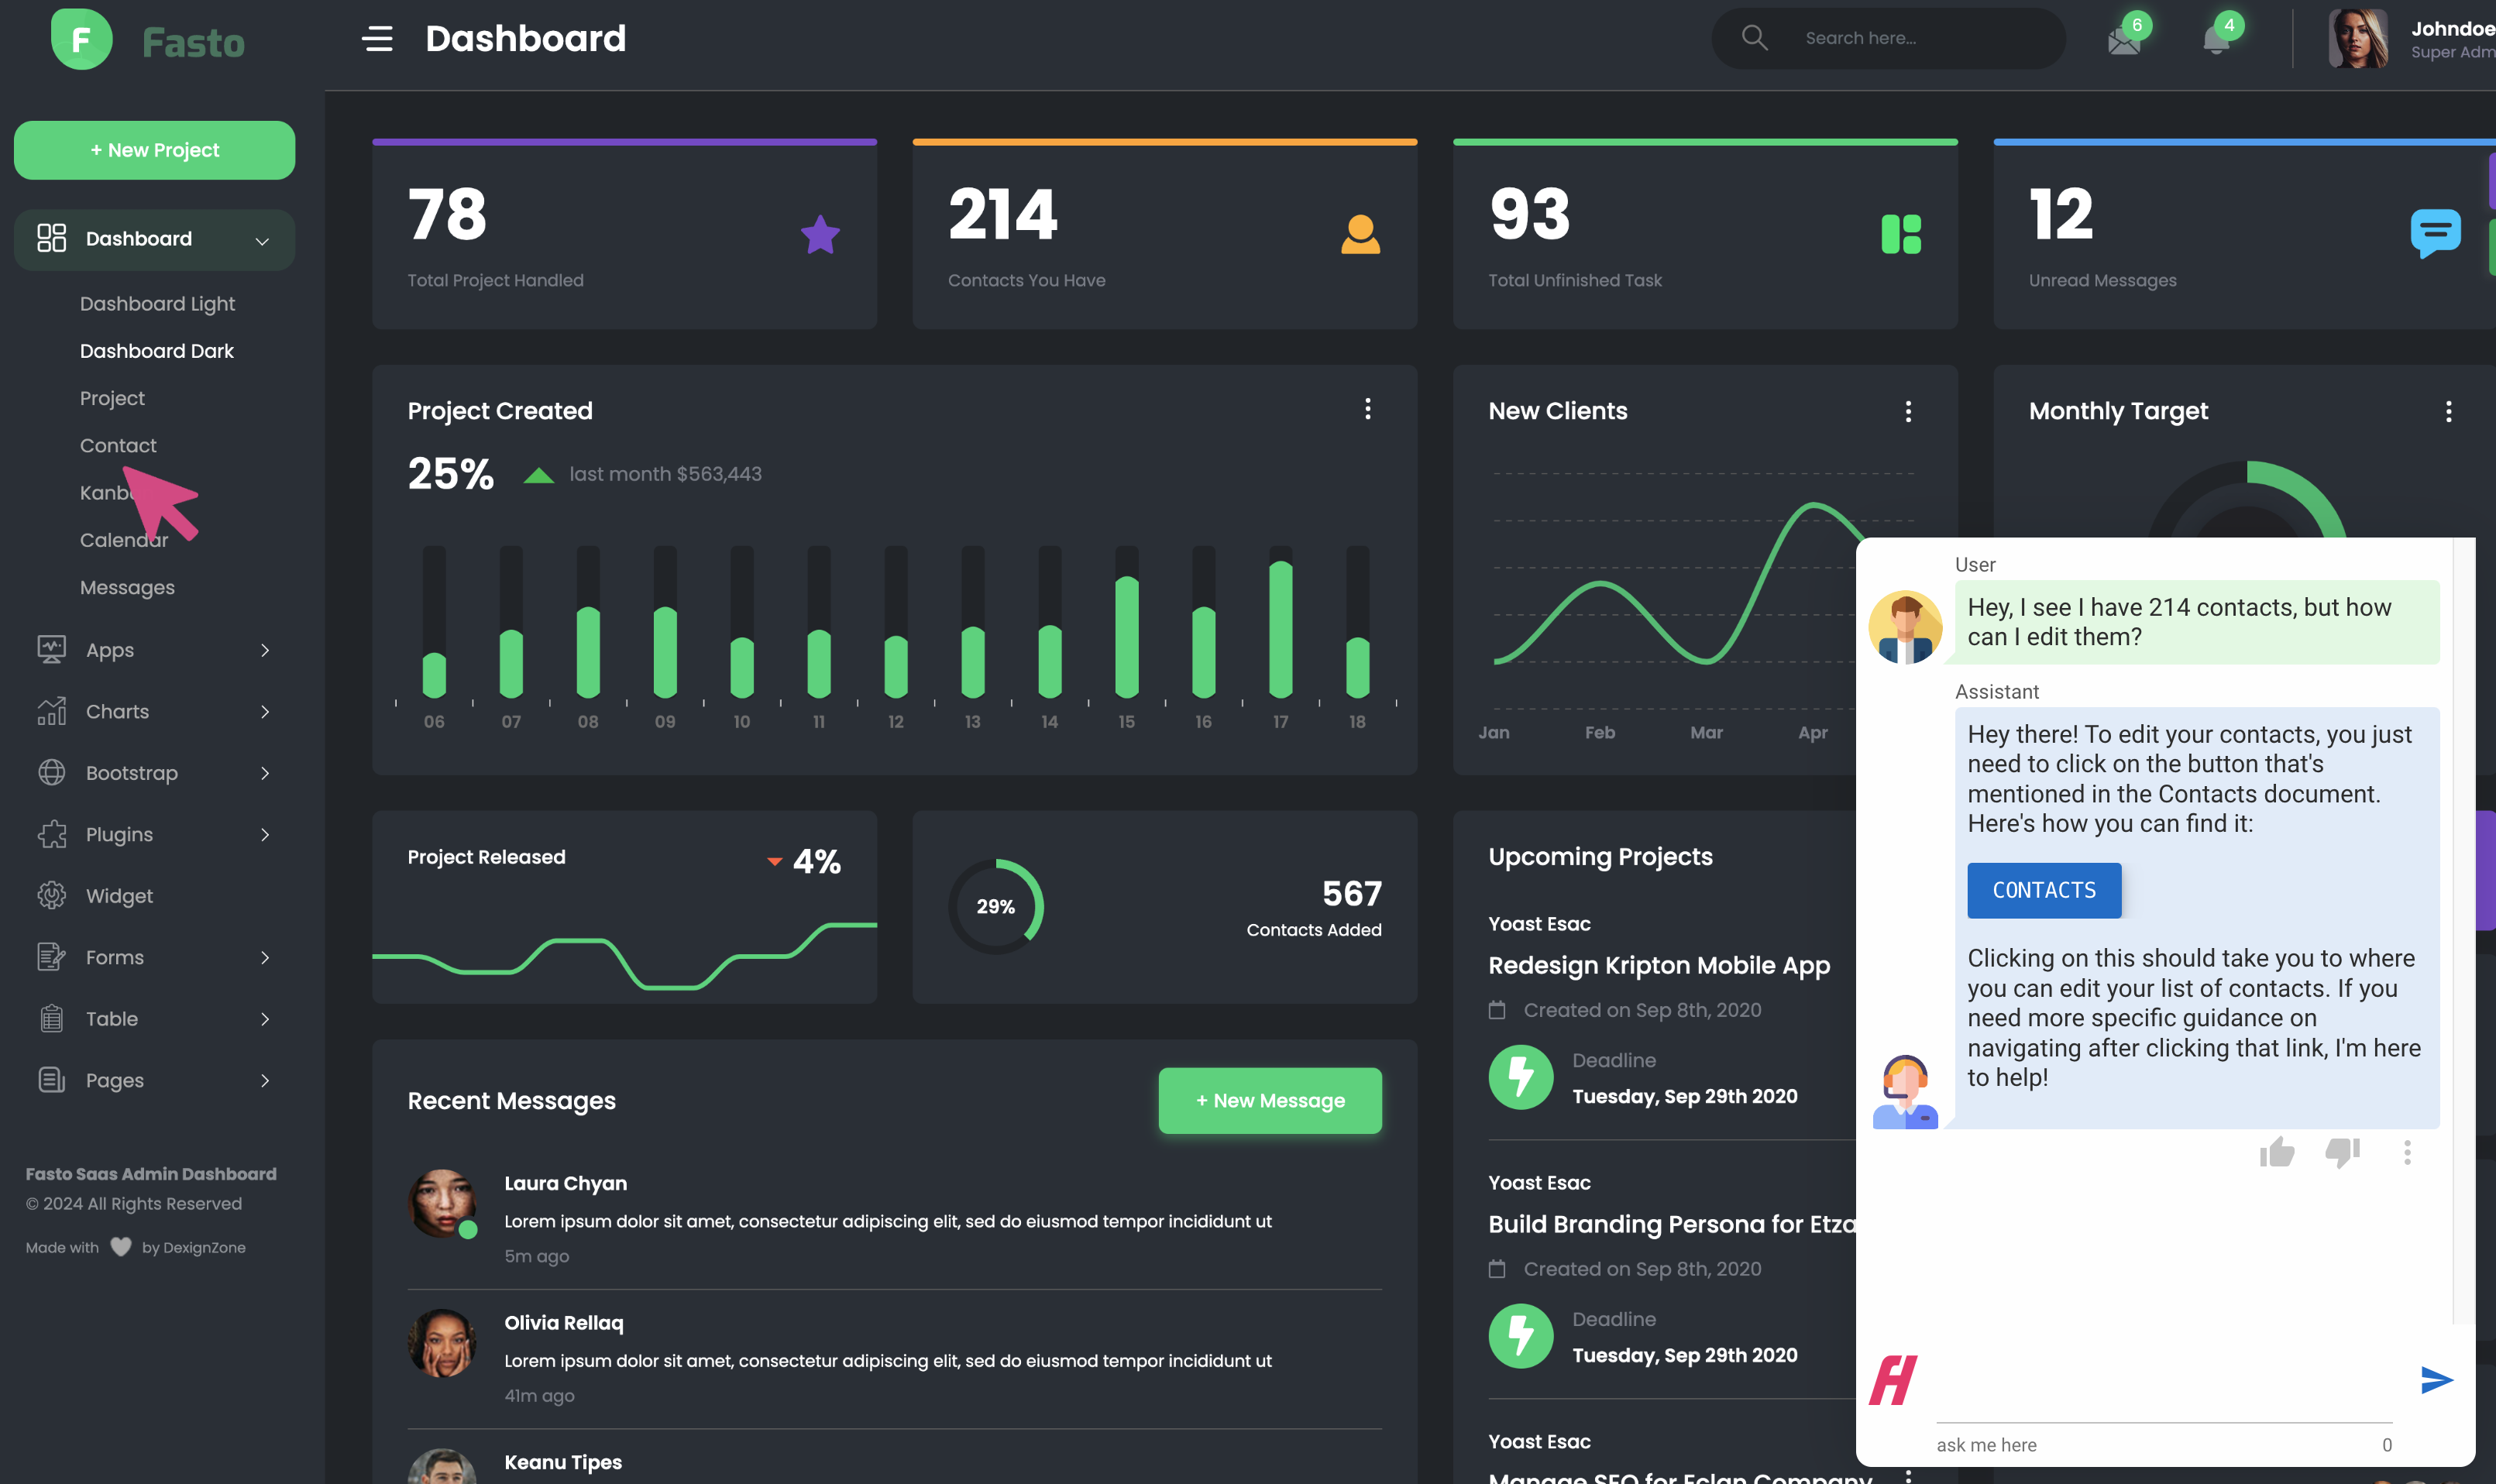The image size is (2496, 1484).
Task: Click the three-dot menu on Project Created
Action: coord(1367,408)
